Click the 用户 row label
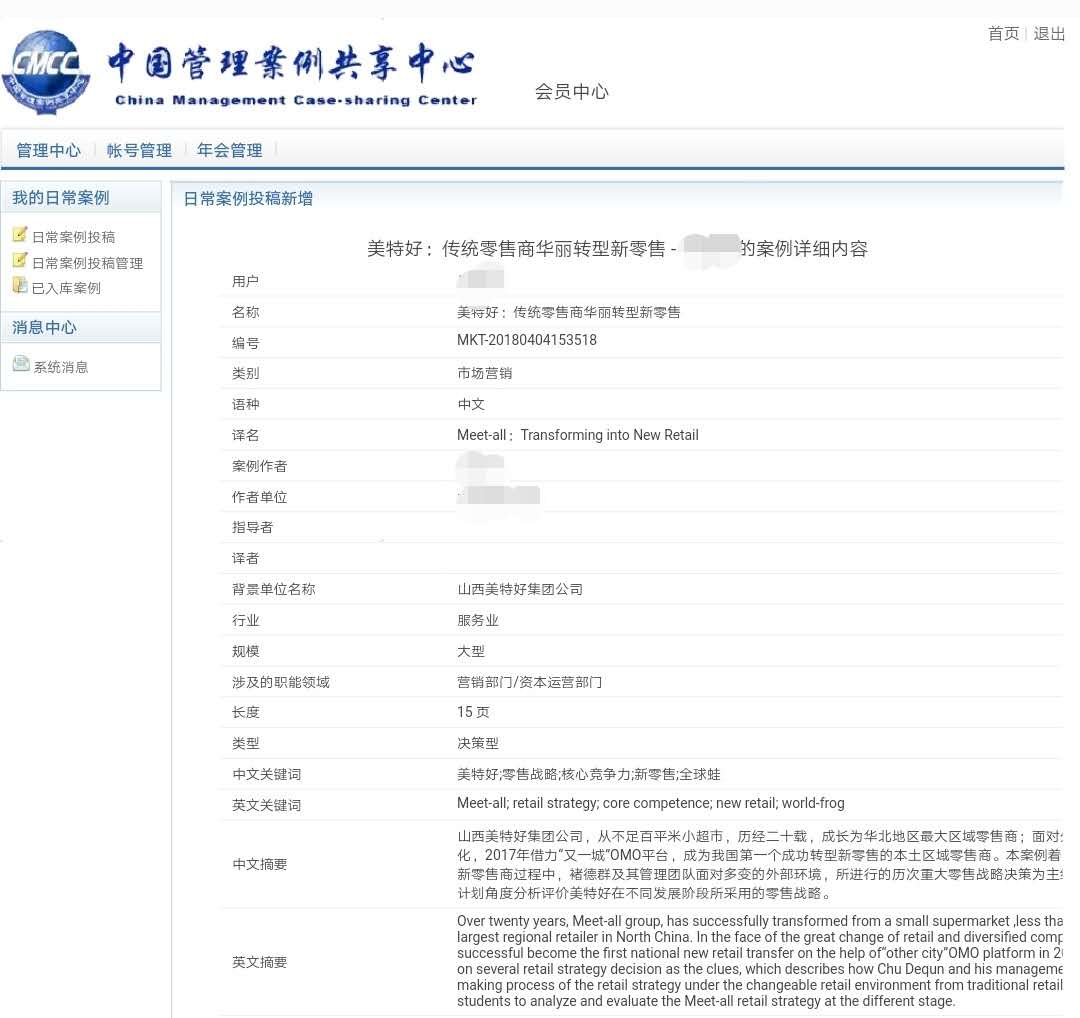The height and width of the screenshot is (1018, 1080). click(x=246, y=282)
